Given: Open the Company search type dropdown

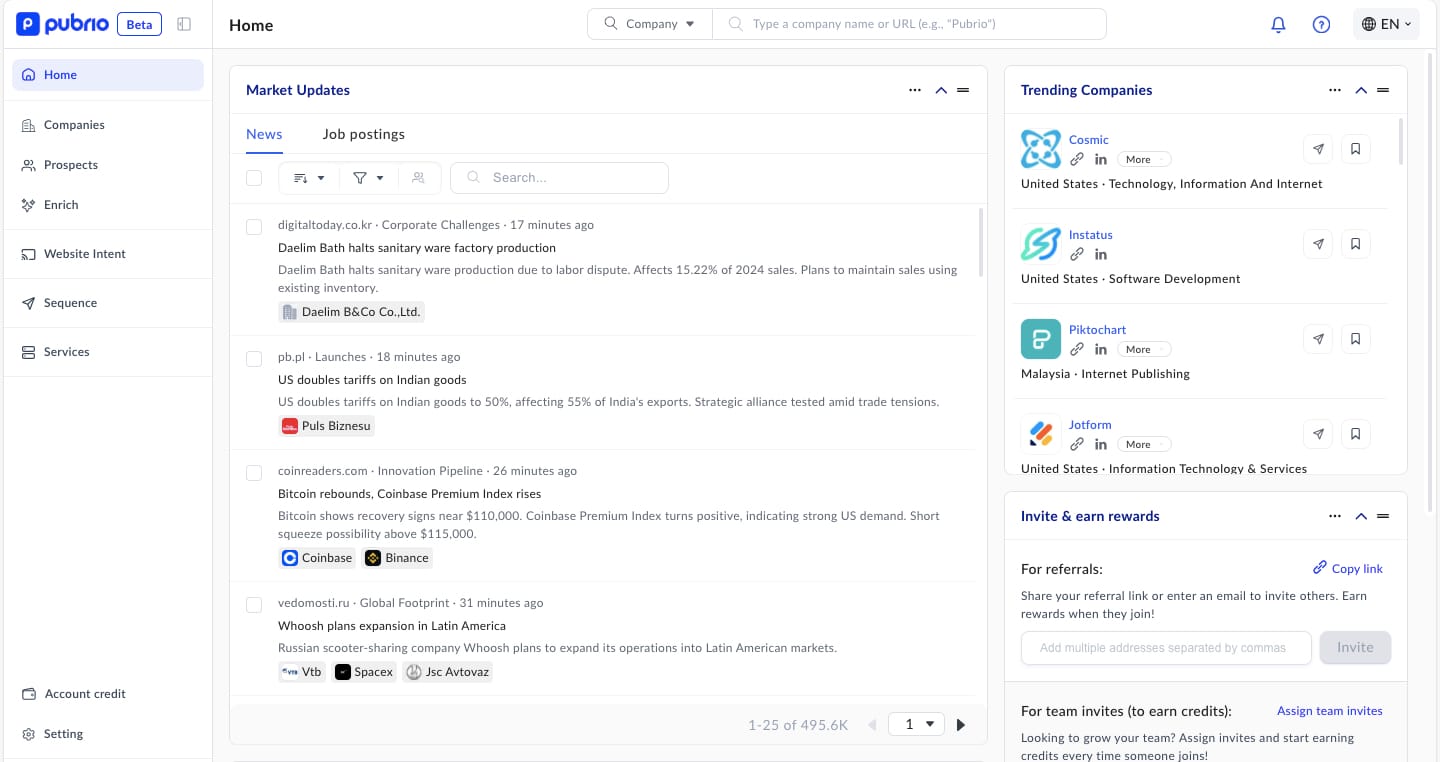Looking at the screenshot, I should coord(651,24).
